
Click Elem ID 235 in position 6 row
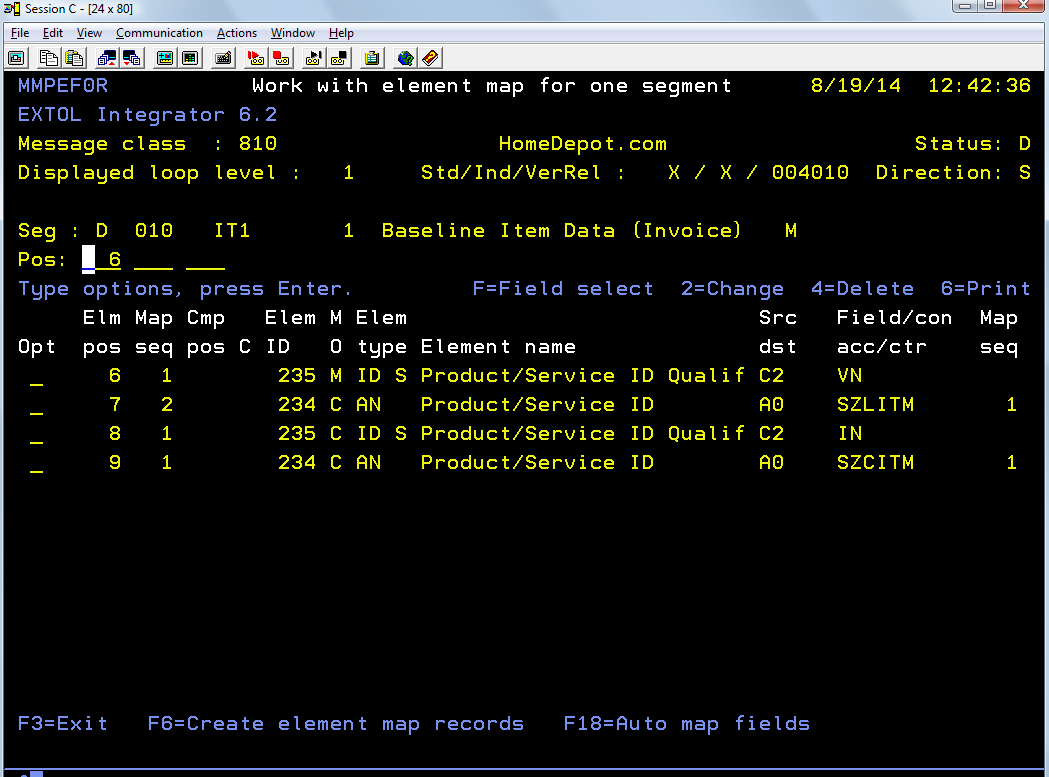click(x=296, y=375)
